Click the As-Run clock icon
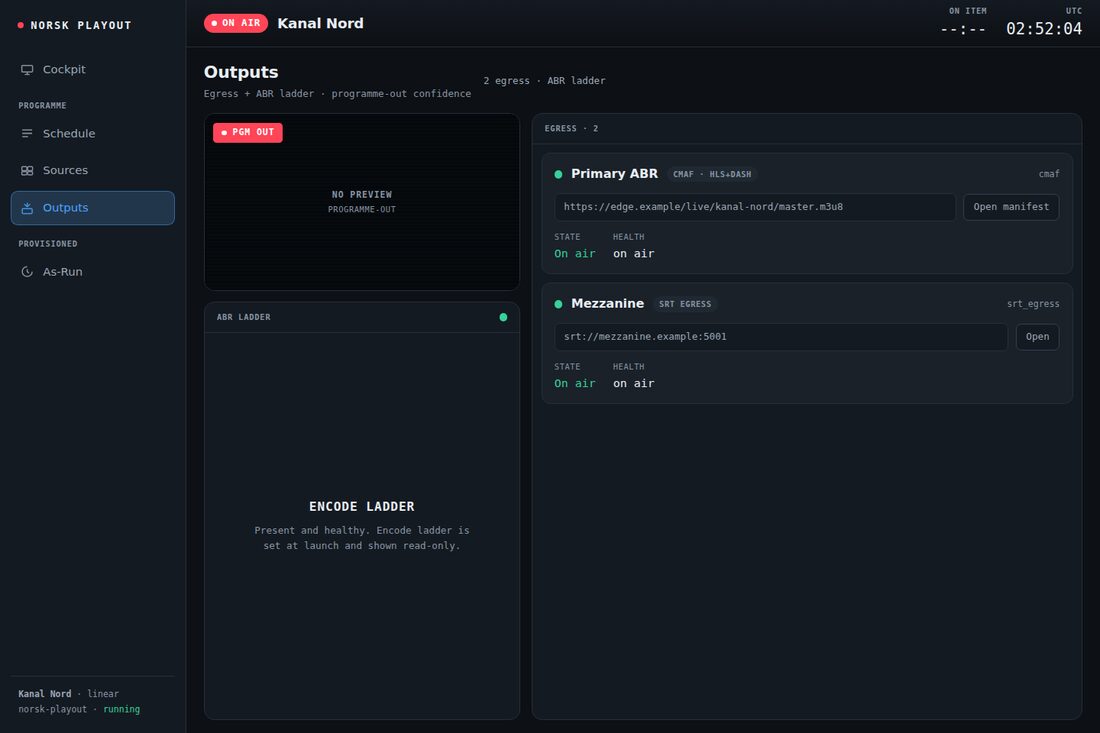 27,271
